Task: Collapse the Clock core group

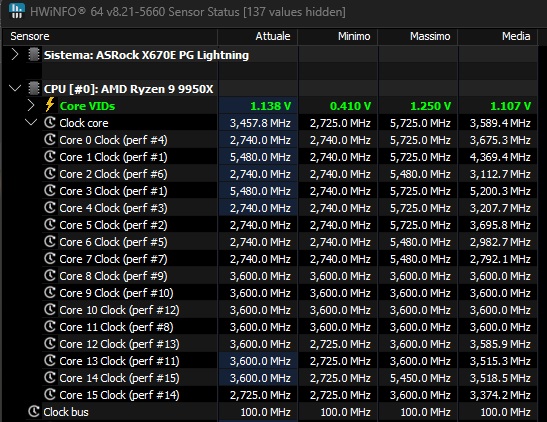Action: 31,122
